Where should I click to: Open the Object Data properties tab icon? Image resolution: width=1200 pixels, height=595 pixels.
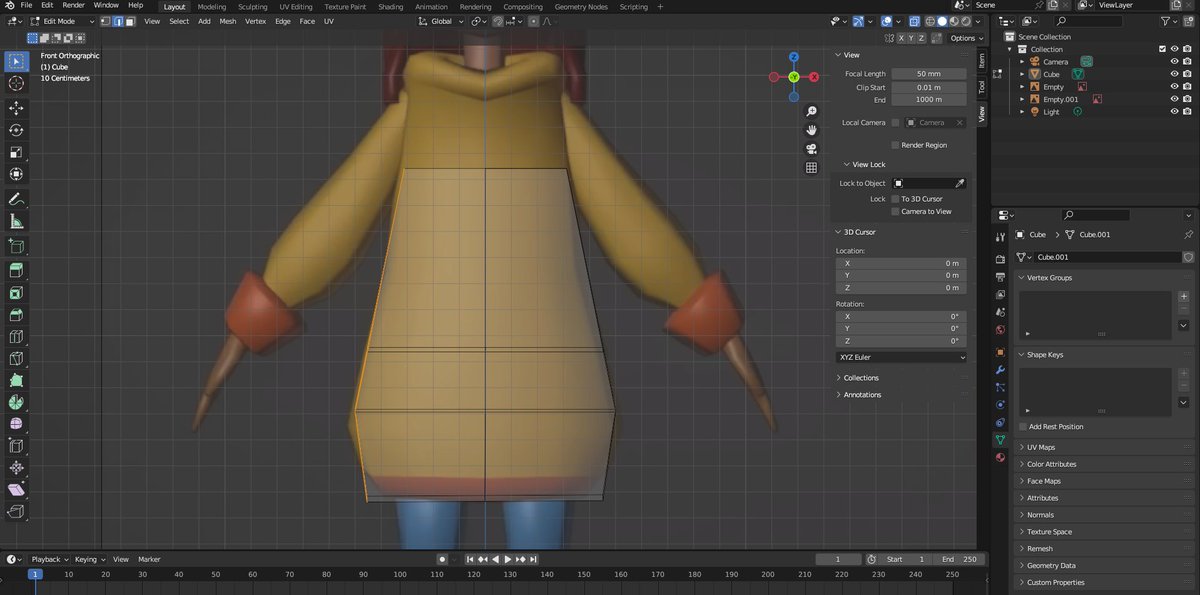click(x=1000, y=440)
